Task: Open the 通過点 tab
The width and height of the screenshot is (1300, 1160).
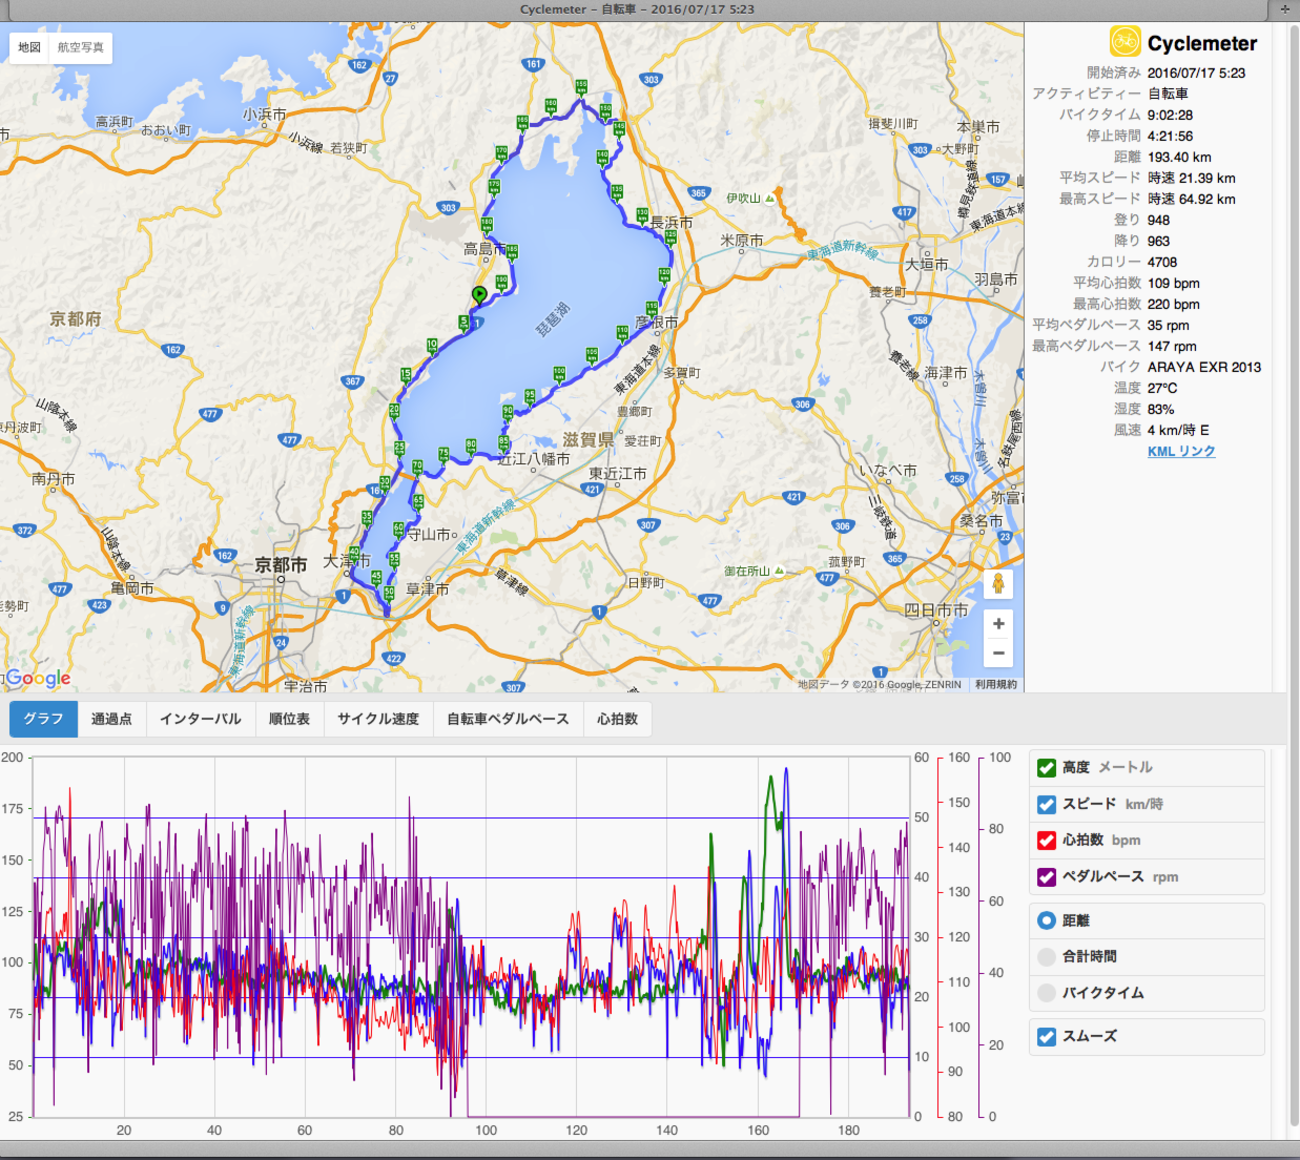Action: coord(111,719)
